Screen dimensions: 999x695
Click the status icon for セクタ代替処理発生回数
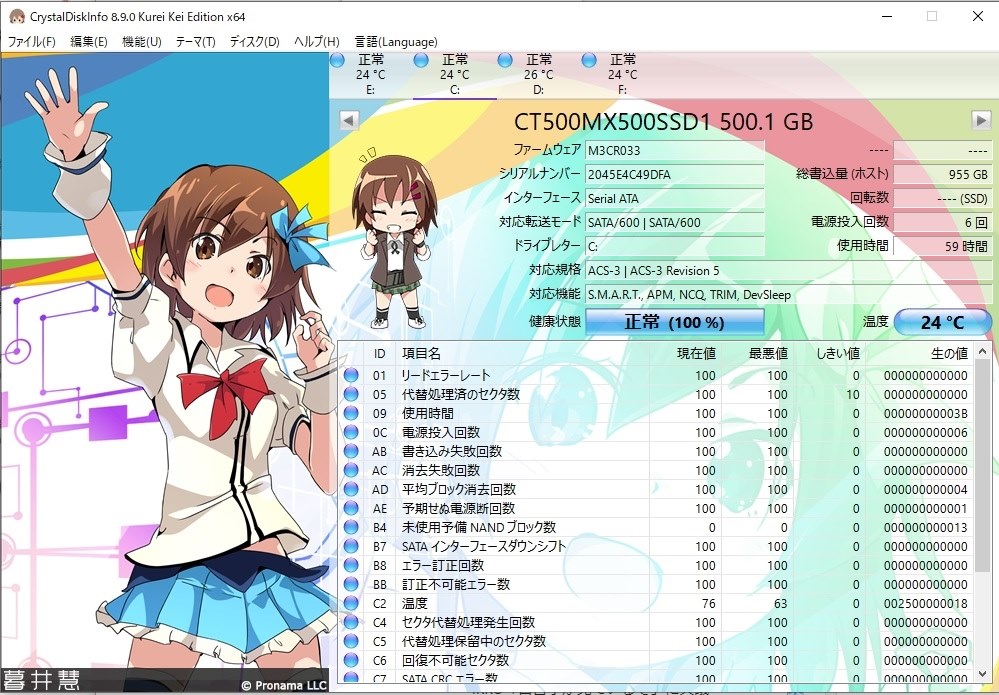pos(351,622)
